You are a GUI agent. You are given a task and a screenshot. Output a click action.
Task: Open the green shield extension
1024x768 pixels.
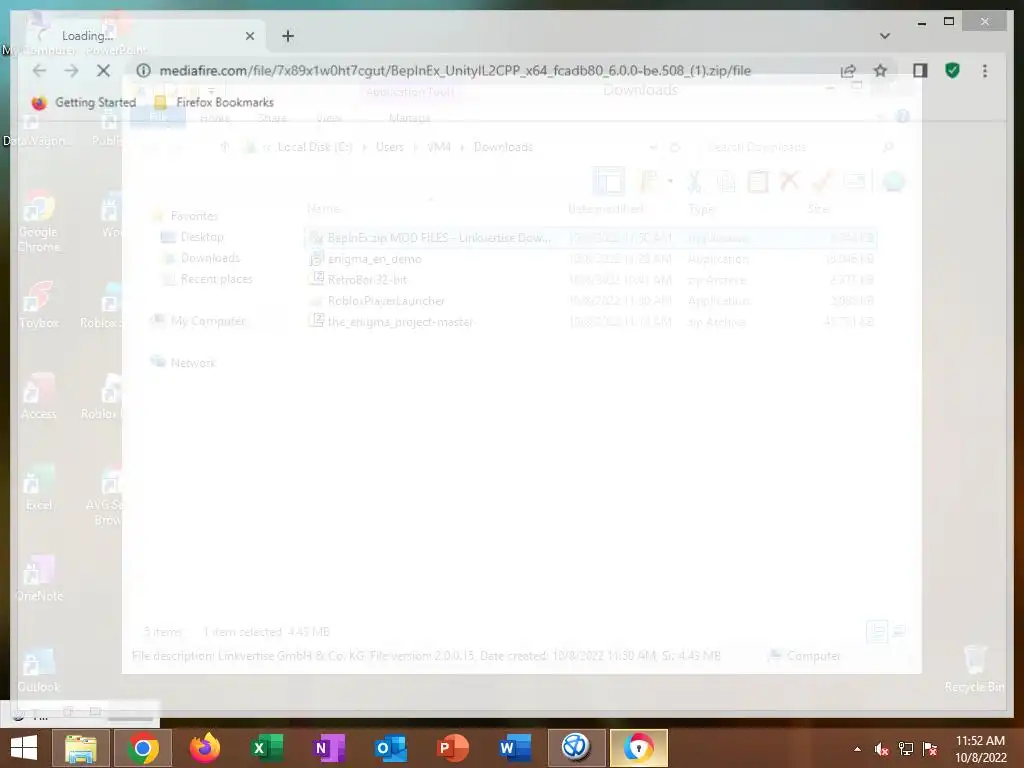[952, 71]
